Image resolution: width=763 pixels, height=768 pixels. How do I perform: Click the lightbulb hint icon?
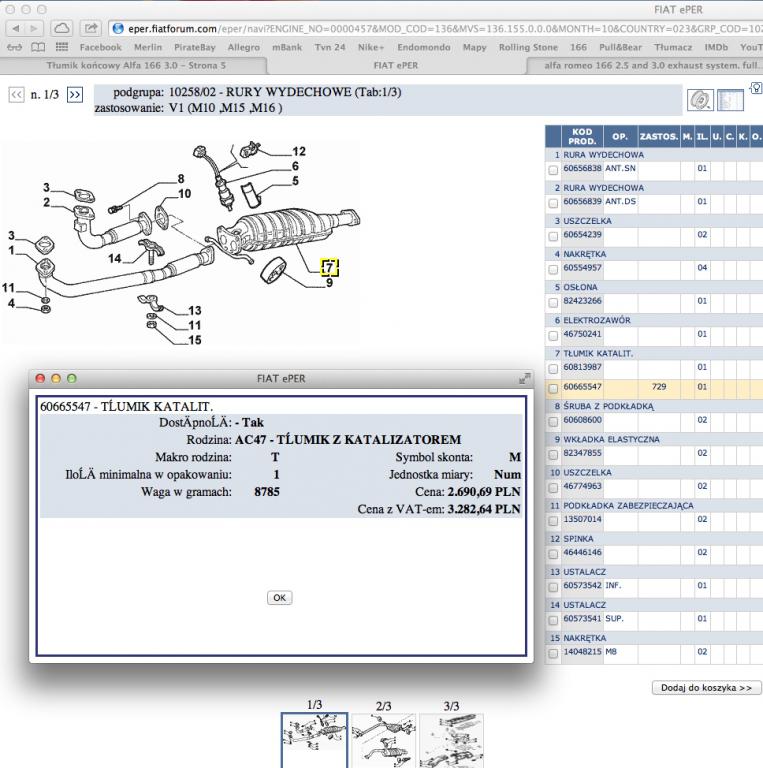point(755,89)
